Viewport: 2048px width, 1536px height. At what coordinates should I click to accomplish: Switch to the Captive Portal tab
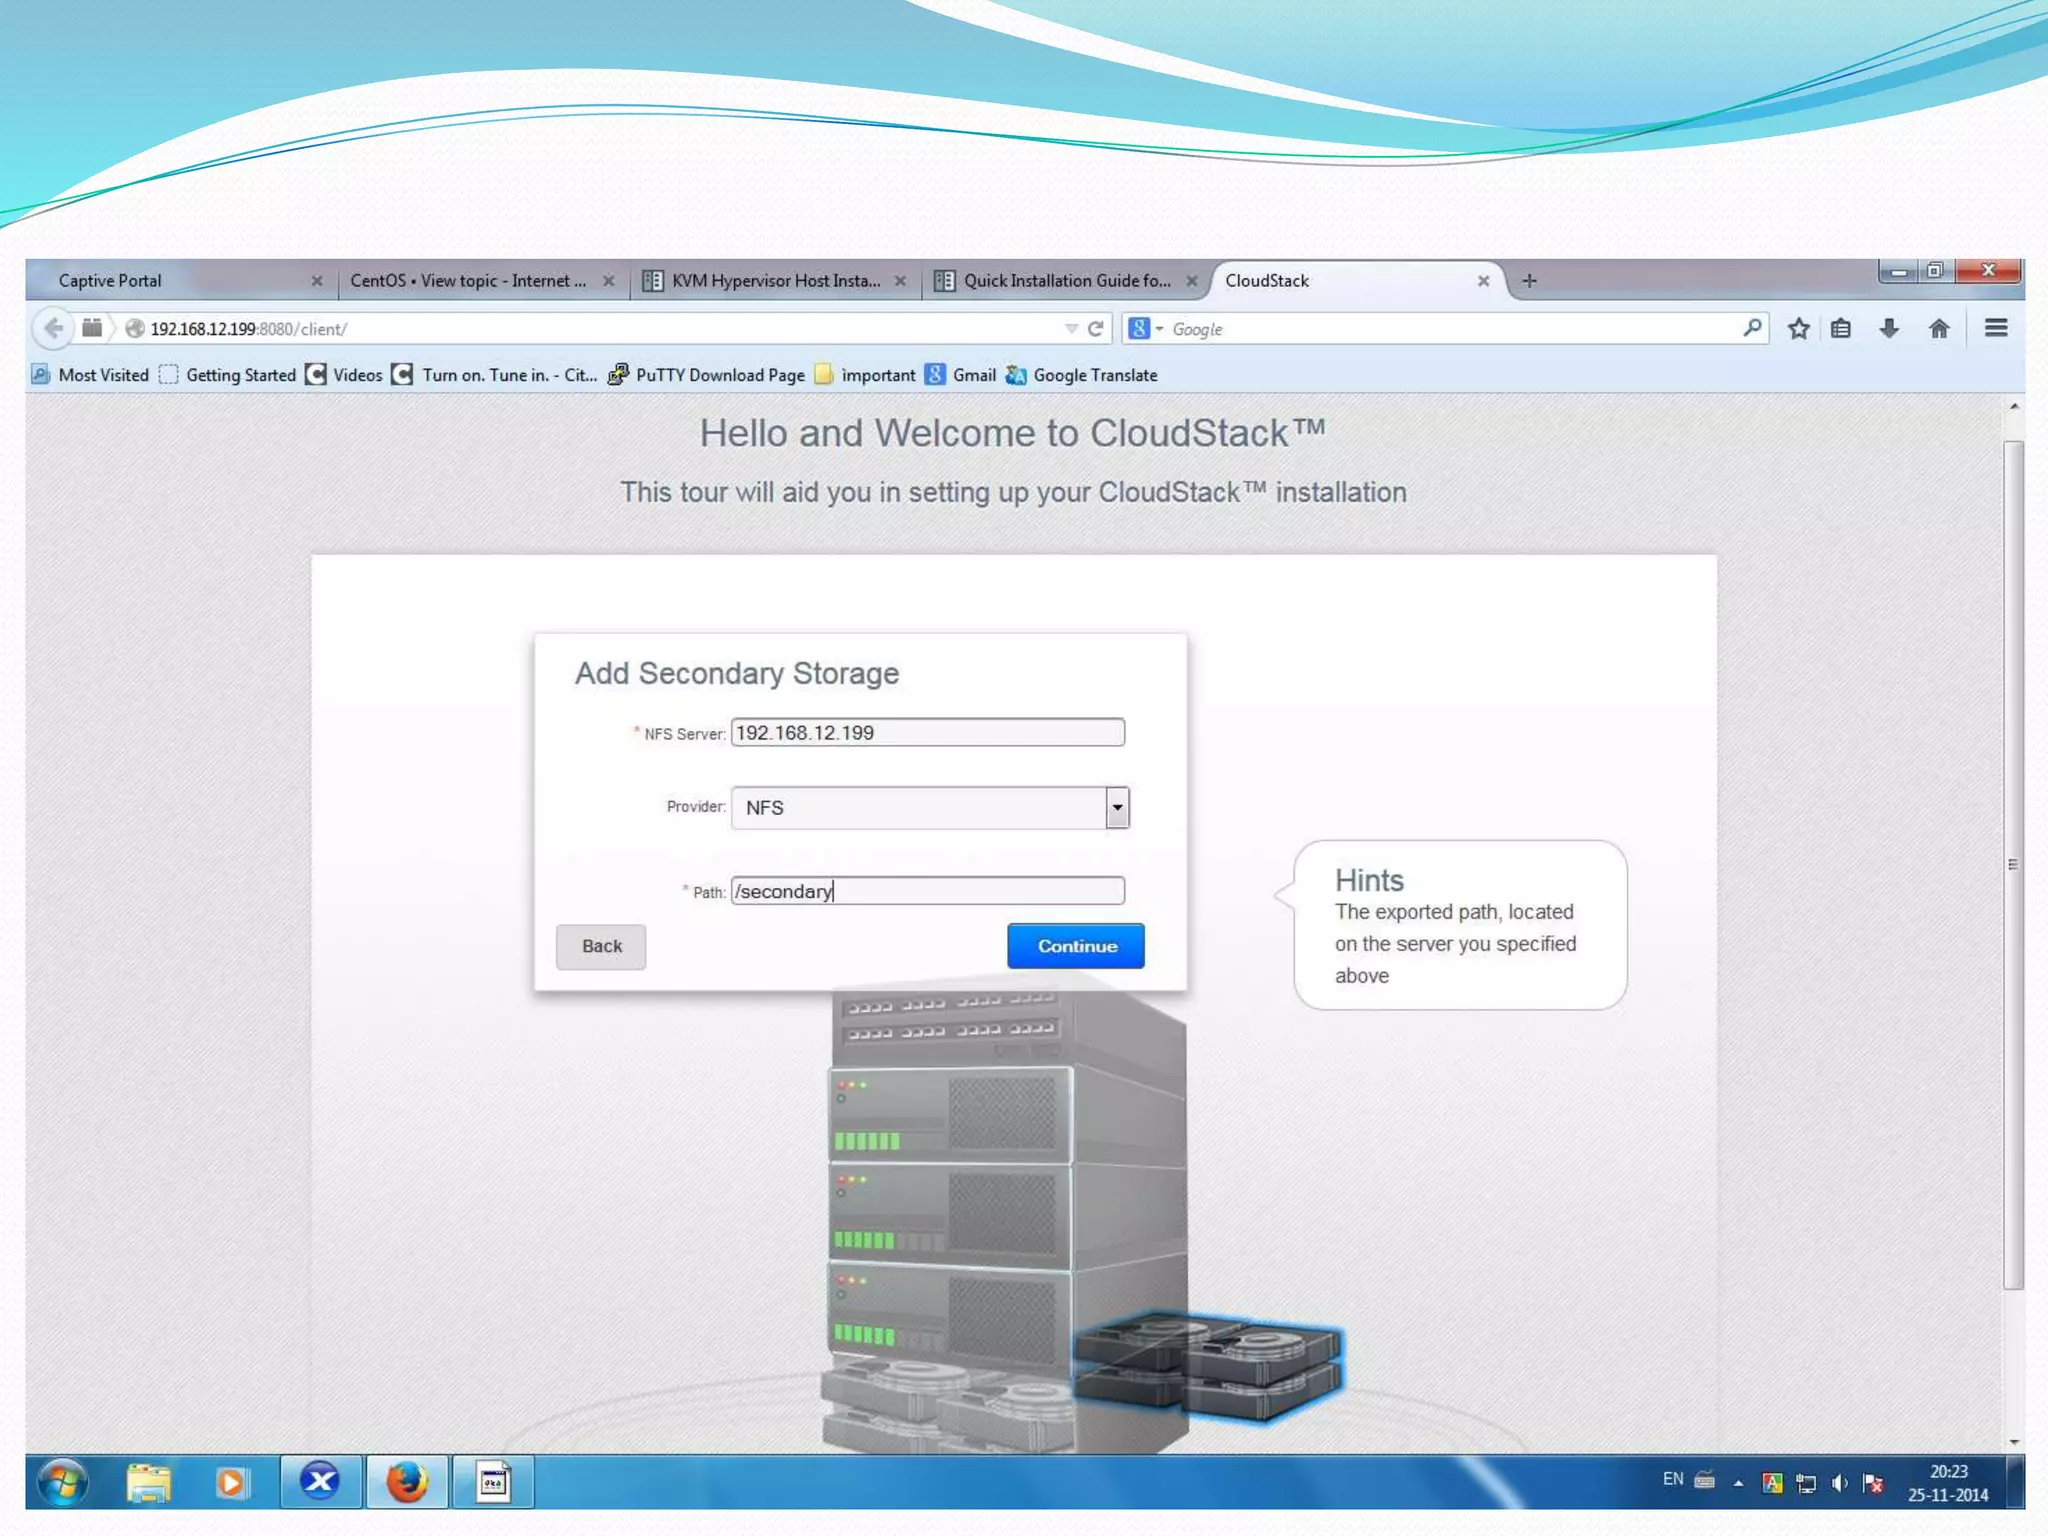[110, 281]
